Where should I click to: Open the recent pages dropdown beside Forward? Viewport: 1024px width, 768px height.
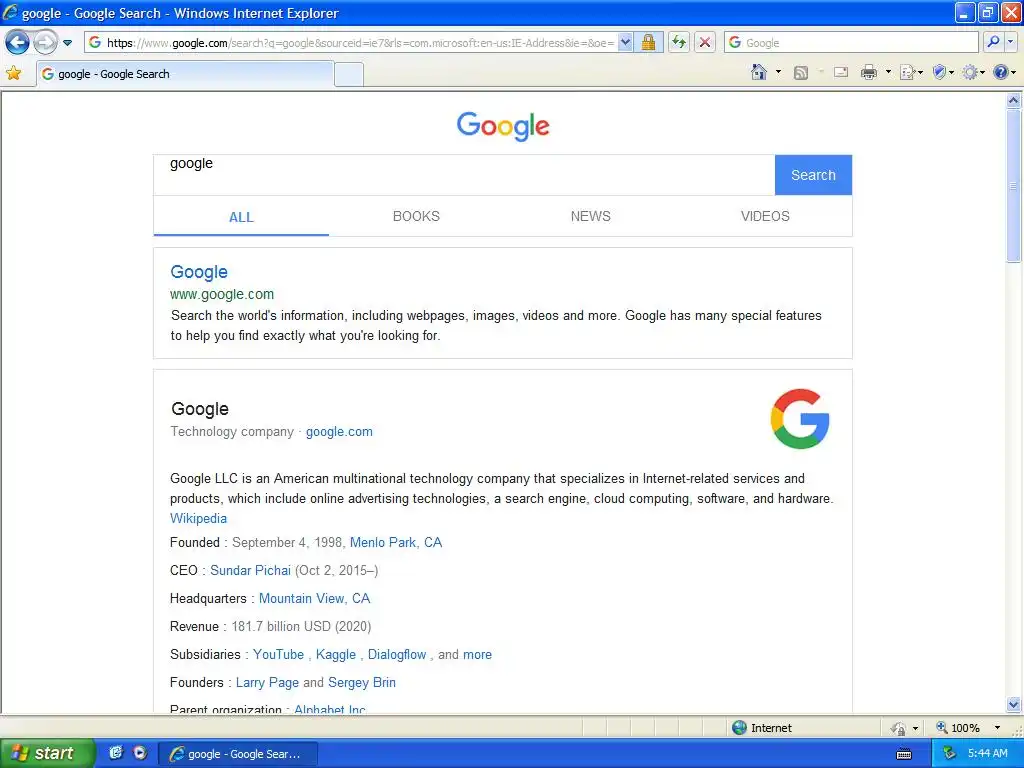[67, 43]
